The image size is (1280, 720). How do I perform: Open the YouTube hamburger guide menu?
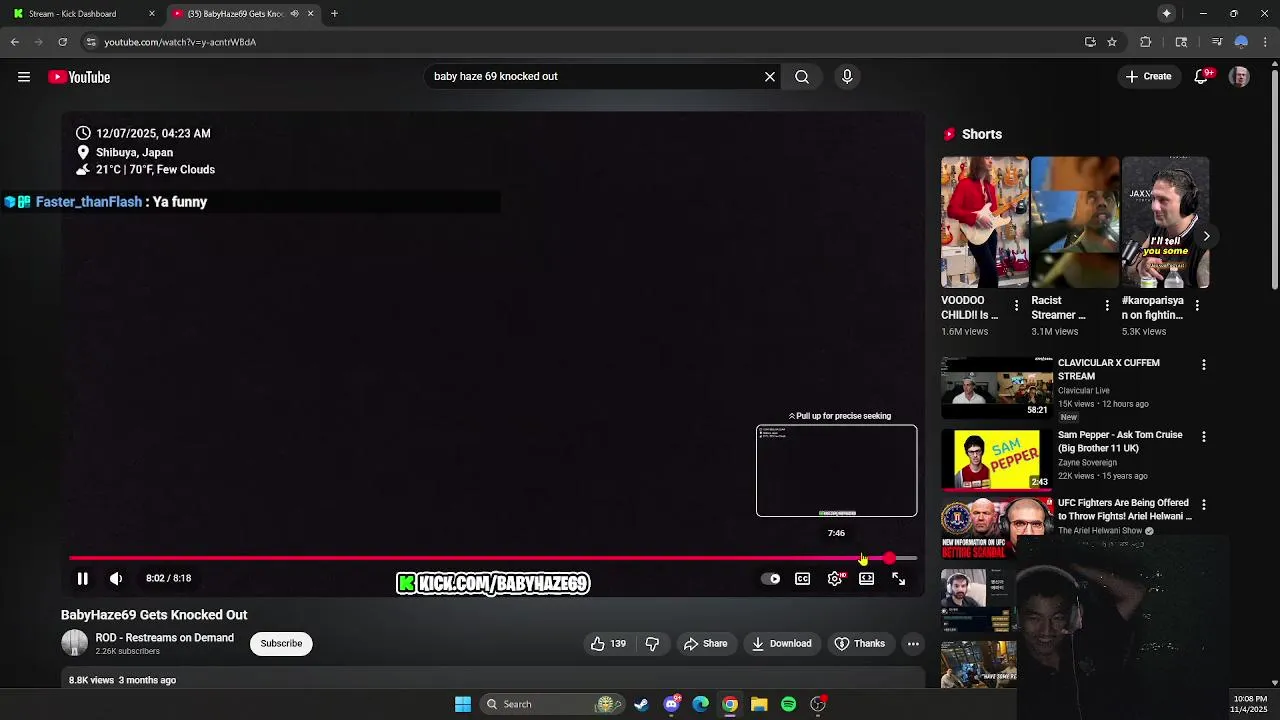(x=24, y=77)
